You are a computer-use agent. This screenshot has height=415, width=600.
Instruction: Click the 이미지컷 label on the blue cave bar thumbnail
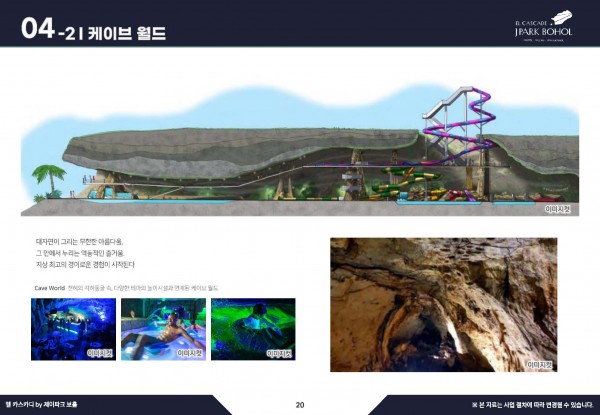(100, 353)
